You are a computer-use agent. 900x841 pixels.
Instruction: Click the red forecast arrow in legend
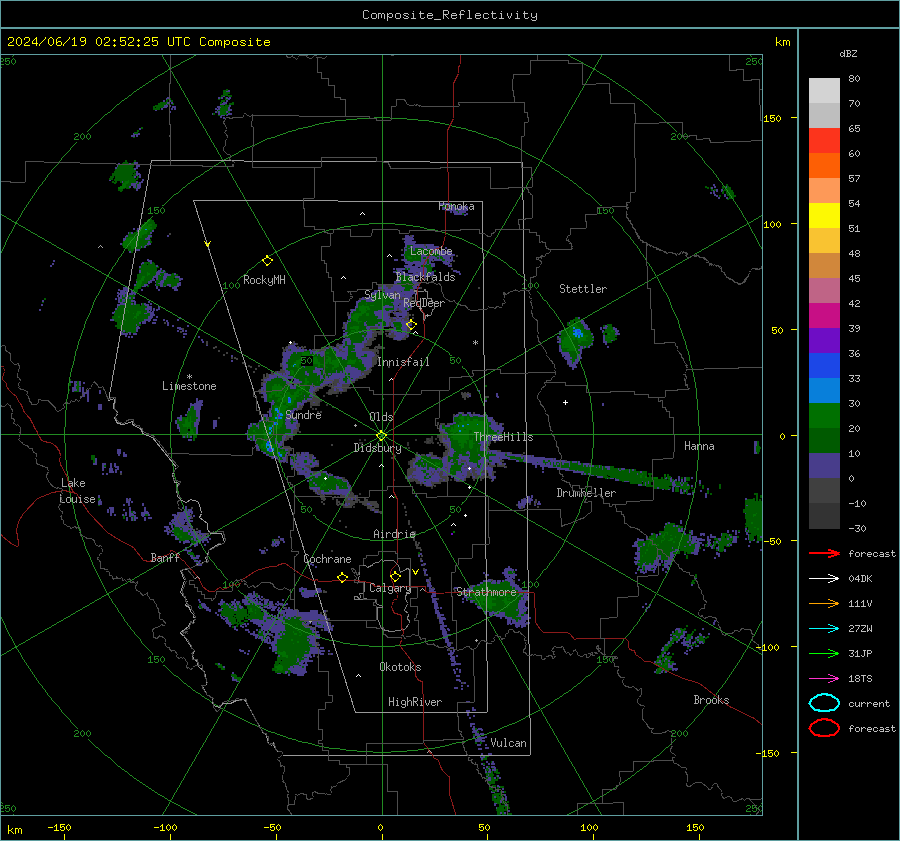pos(824,553)
